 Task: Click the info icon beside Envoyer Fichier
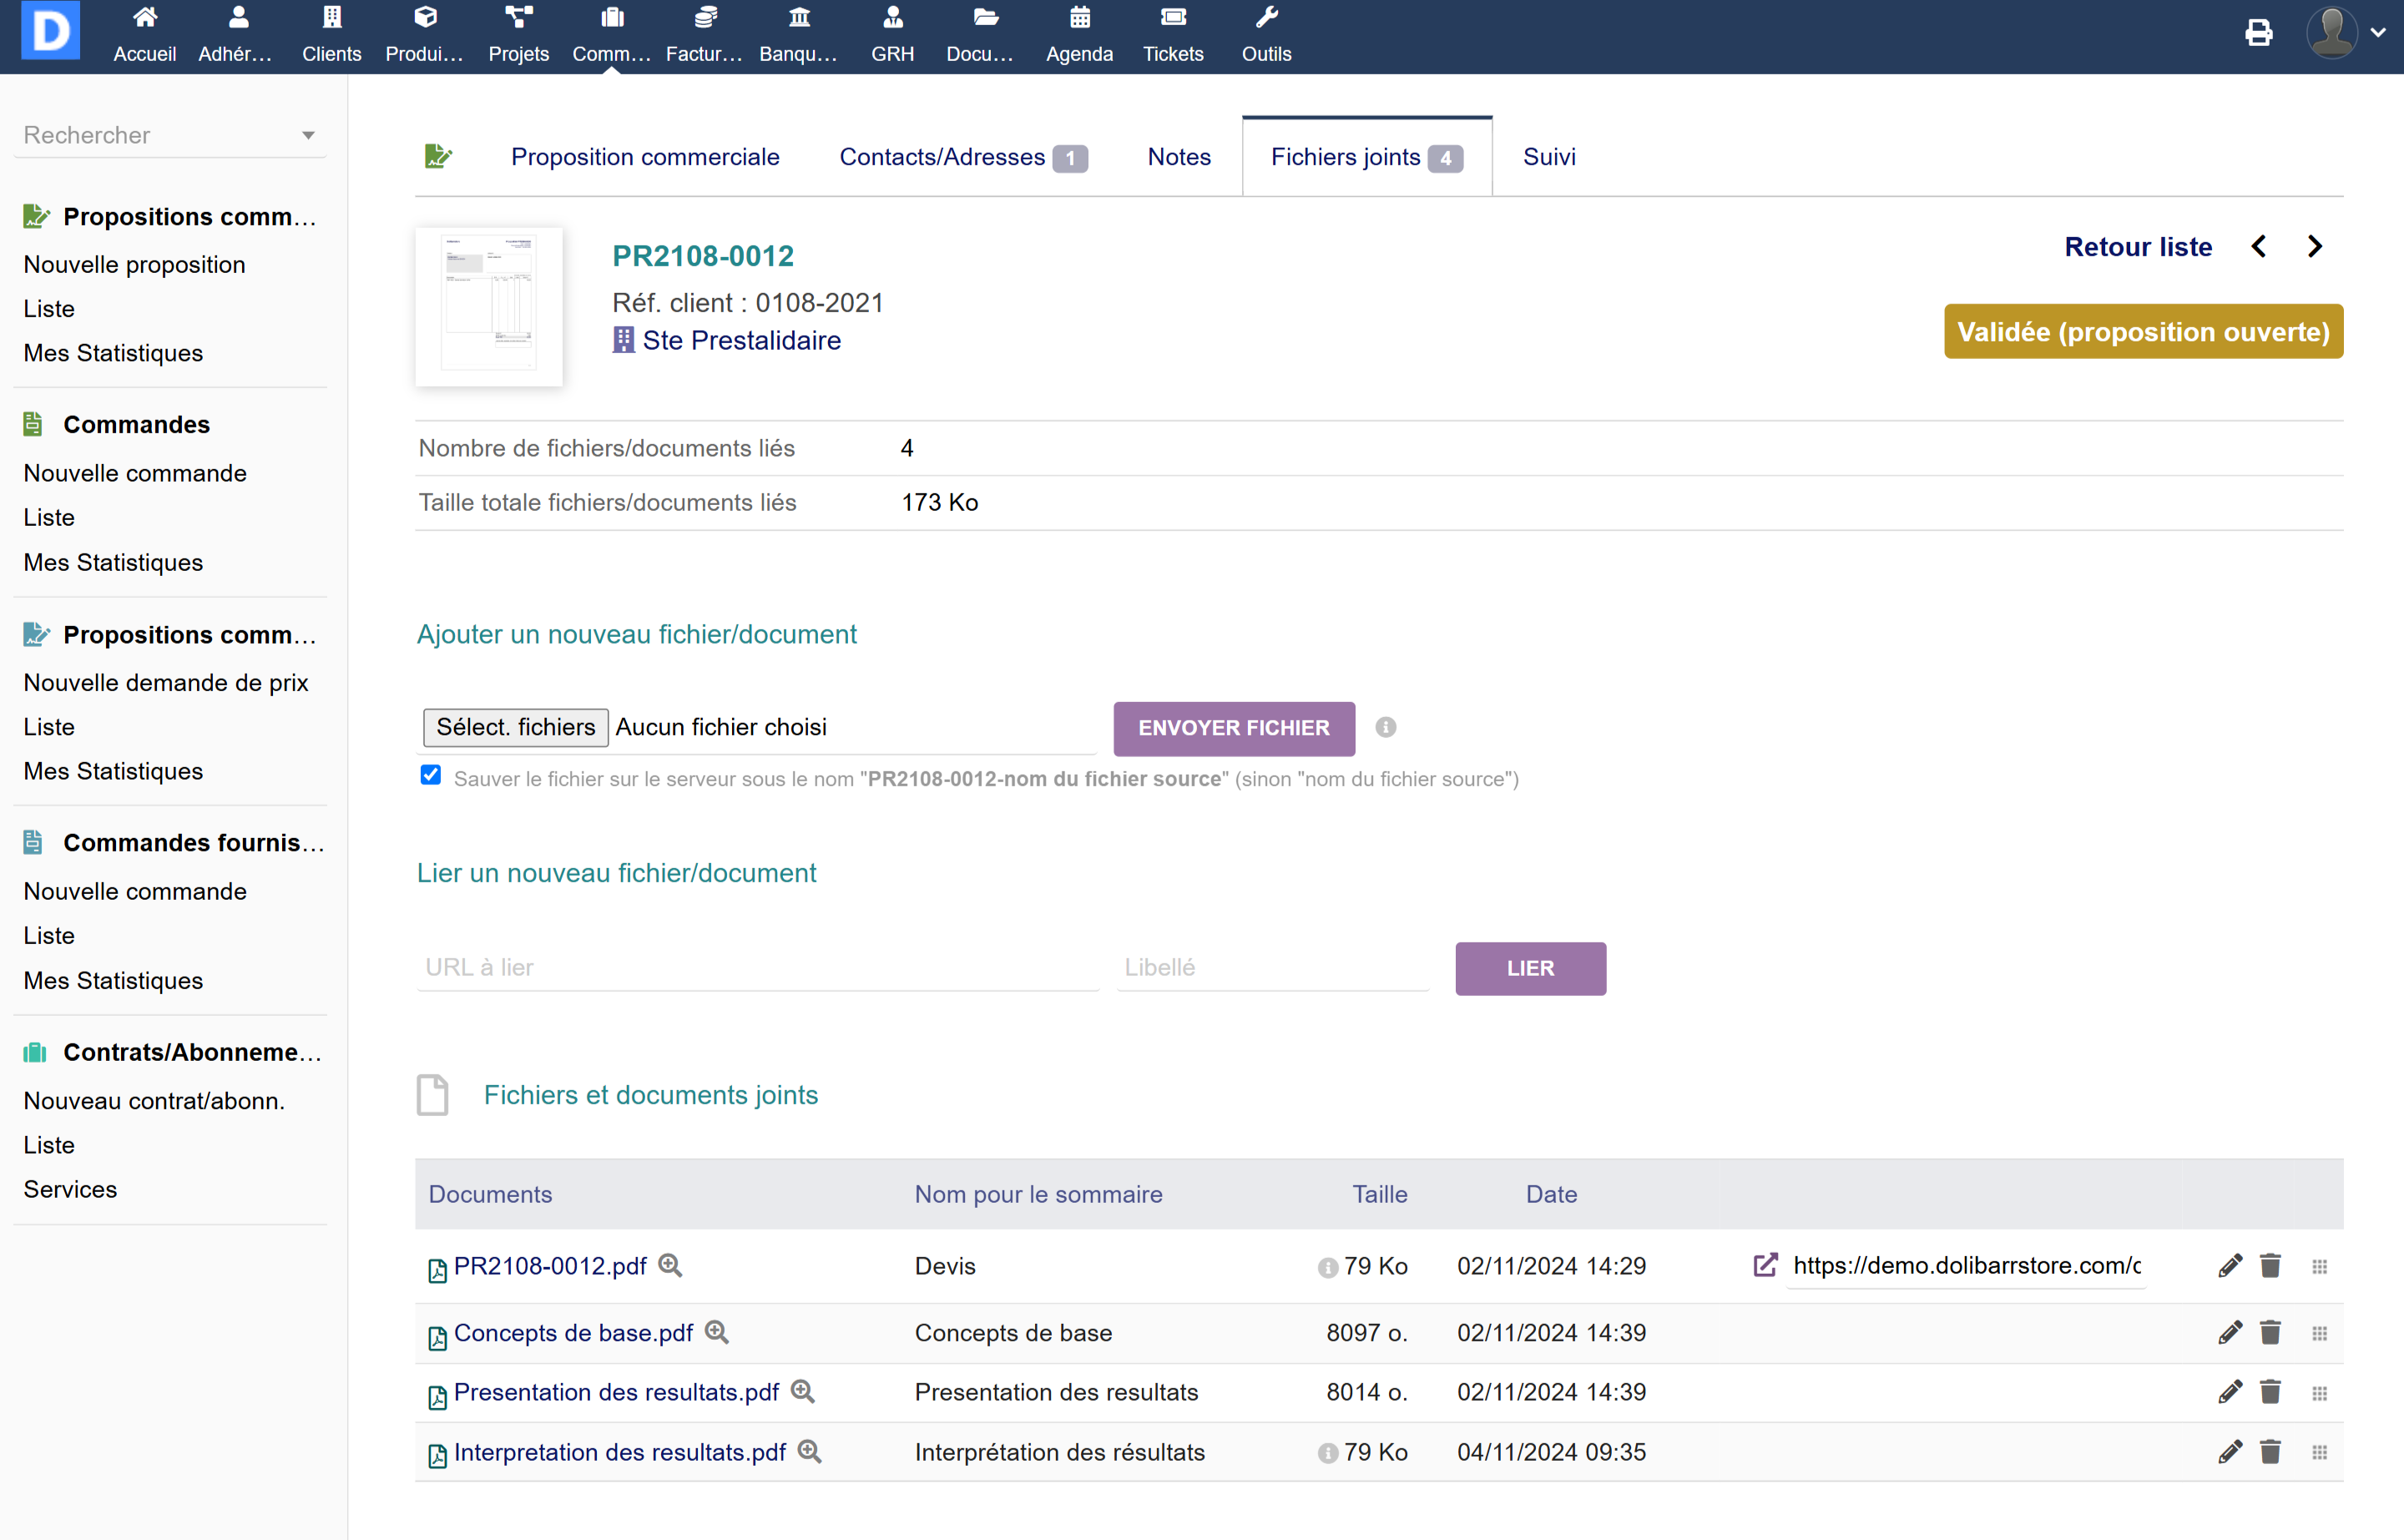click(1385, 727)
